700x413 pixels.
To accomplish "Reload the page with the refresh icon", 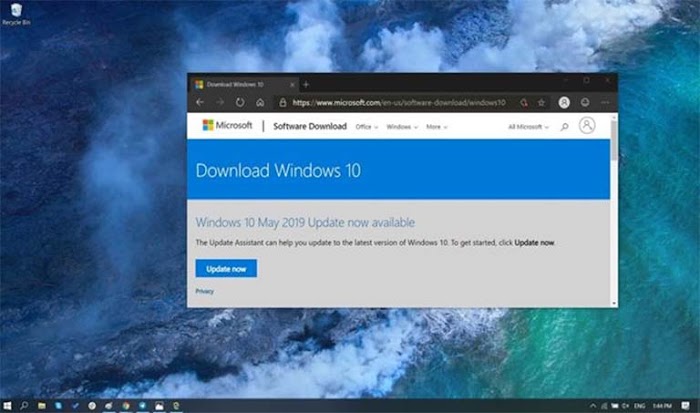I will click(240, 102).
